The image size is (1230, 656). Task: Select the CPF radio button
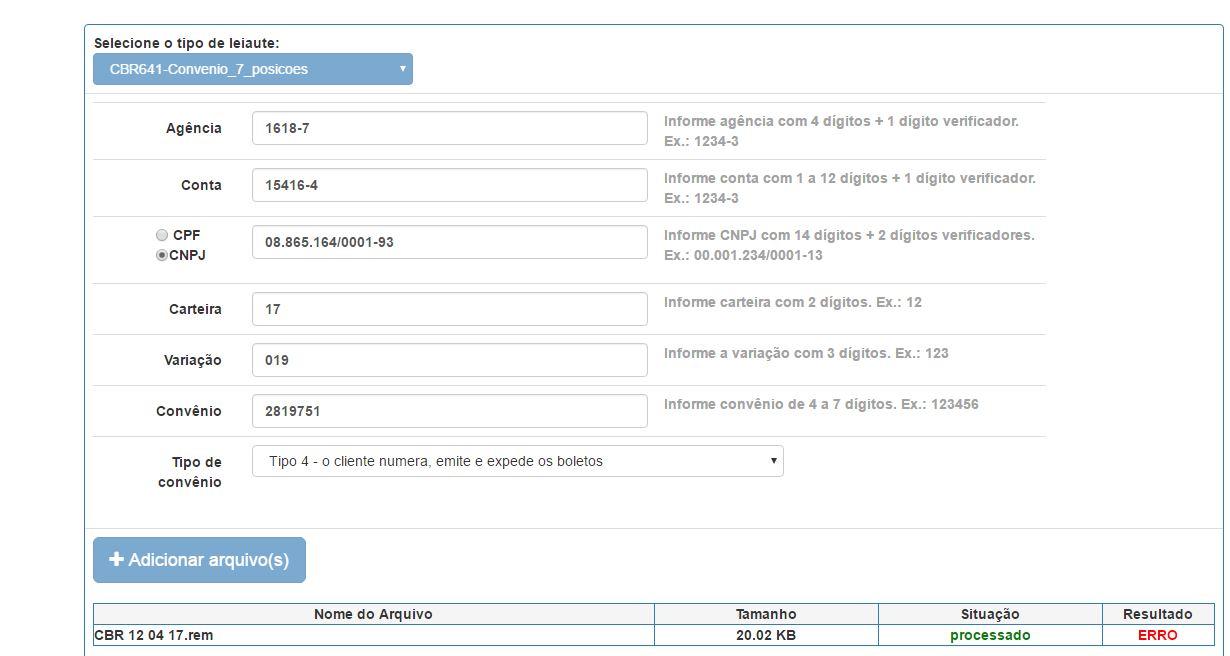click(x=162, y=235)
